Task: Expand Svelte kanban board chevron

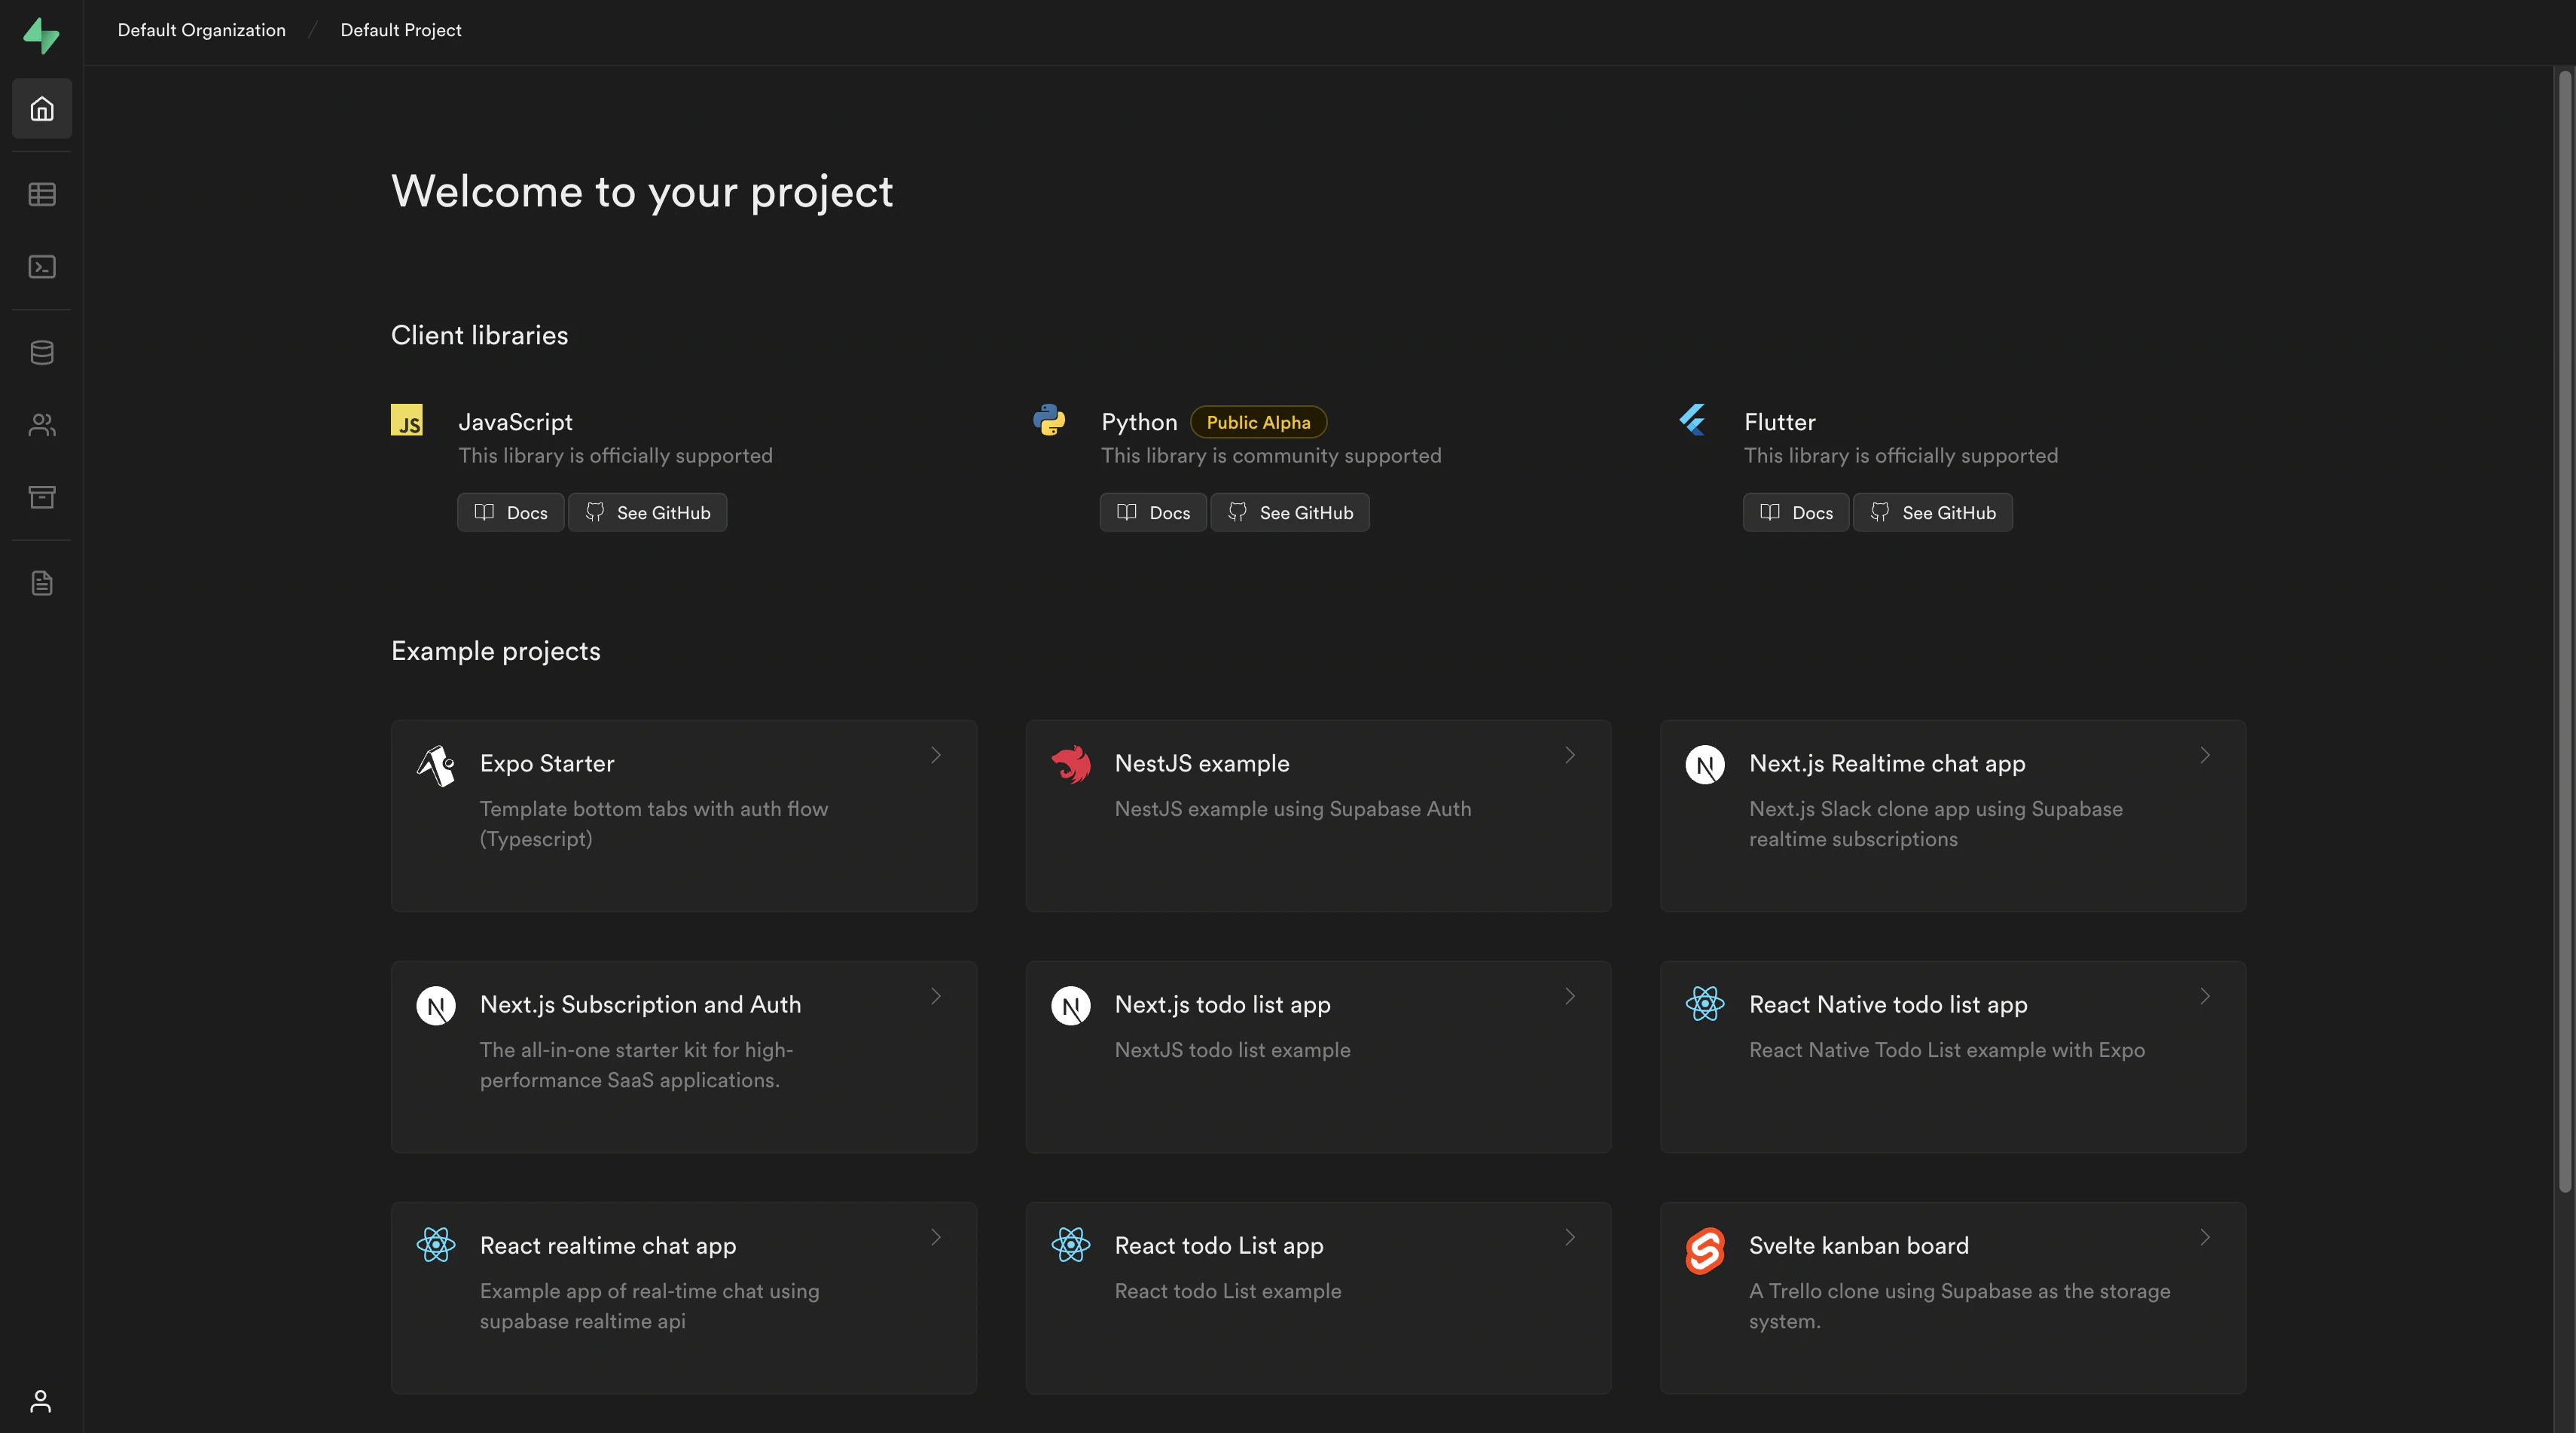Action: (x=2205, y=1237)
